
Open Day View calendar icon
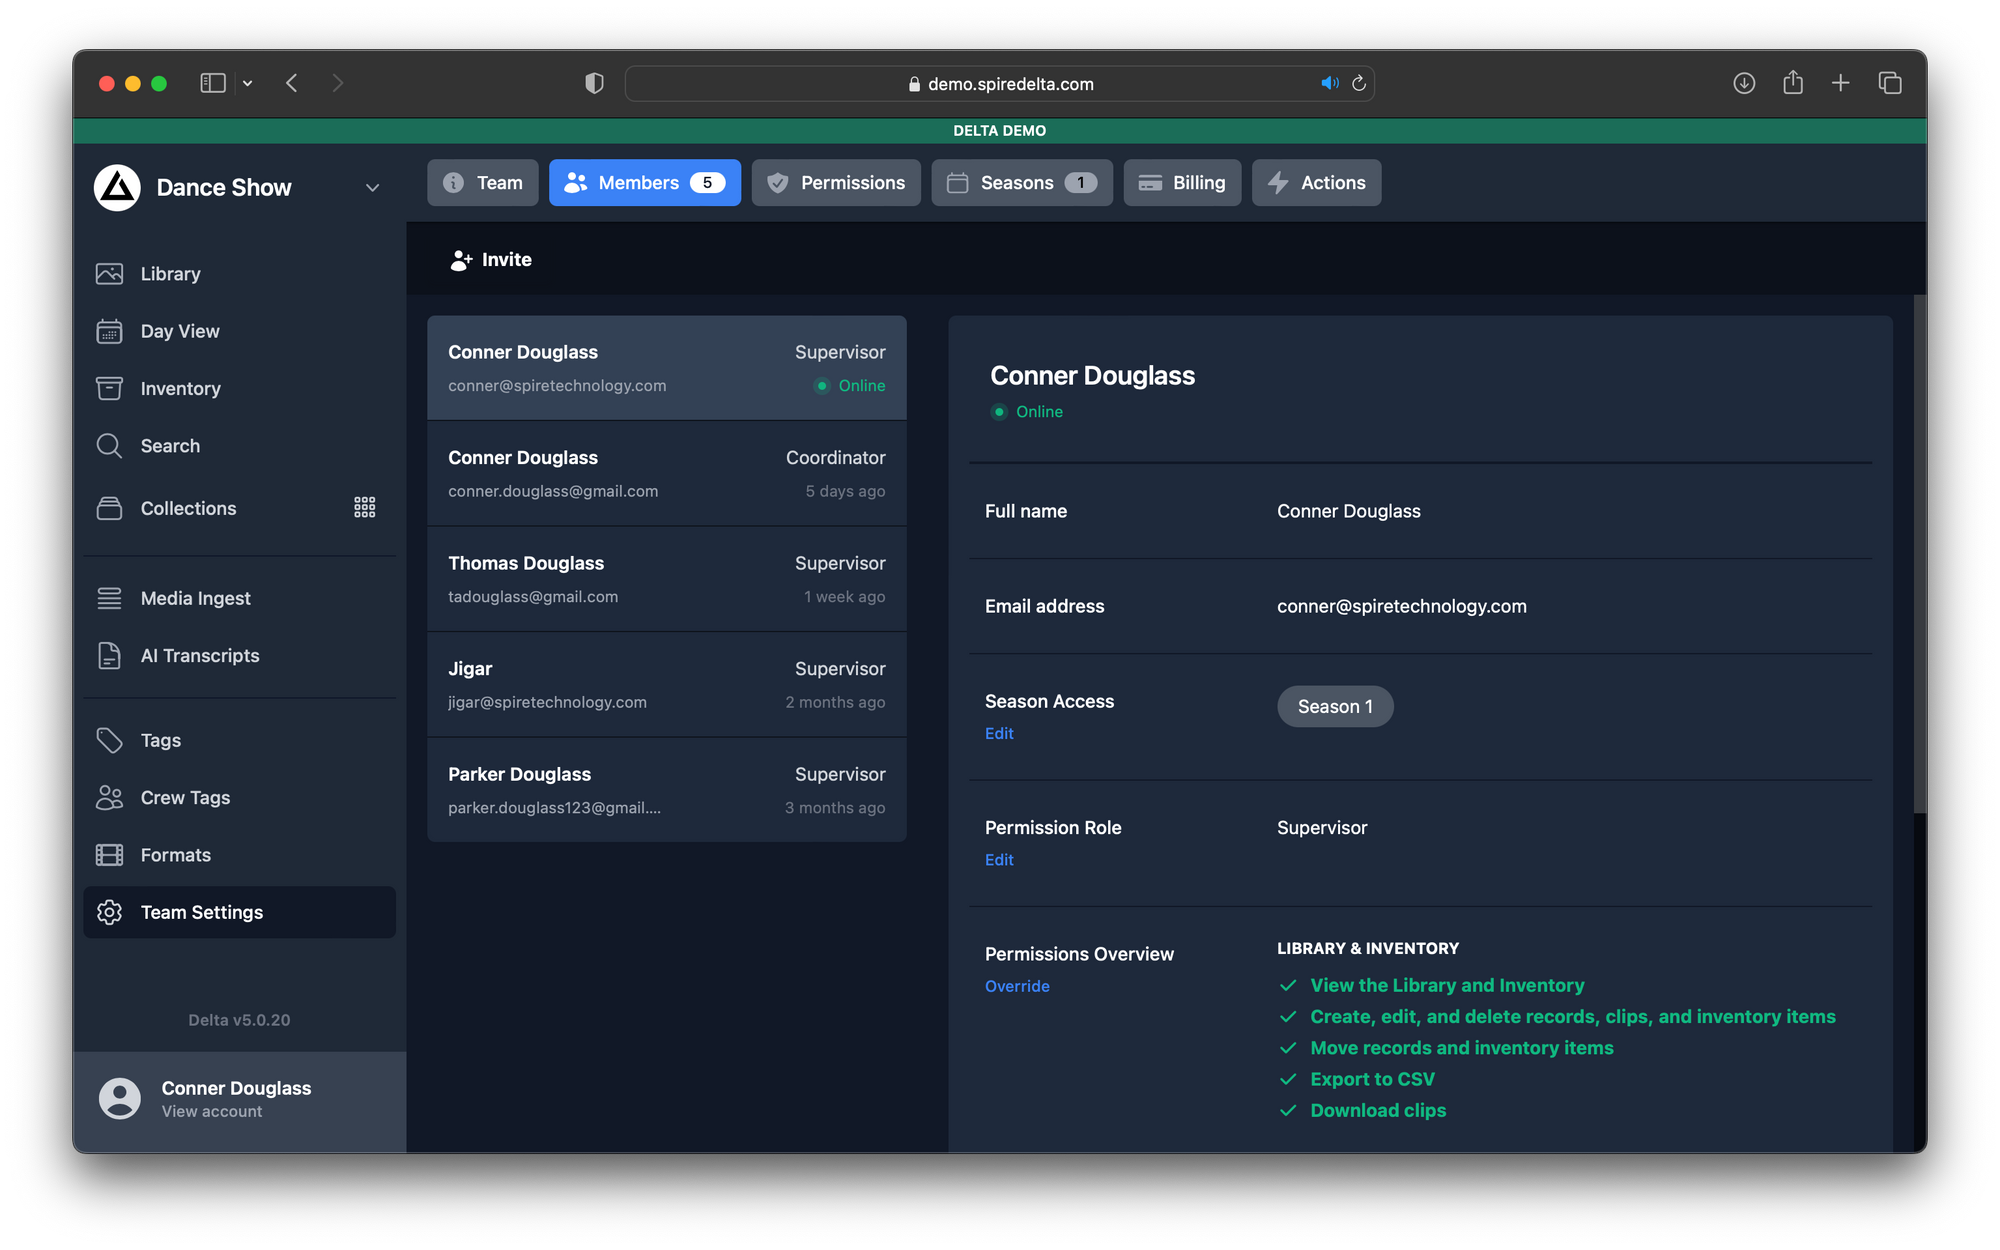coord(109,331)
